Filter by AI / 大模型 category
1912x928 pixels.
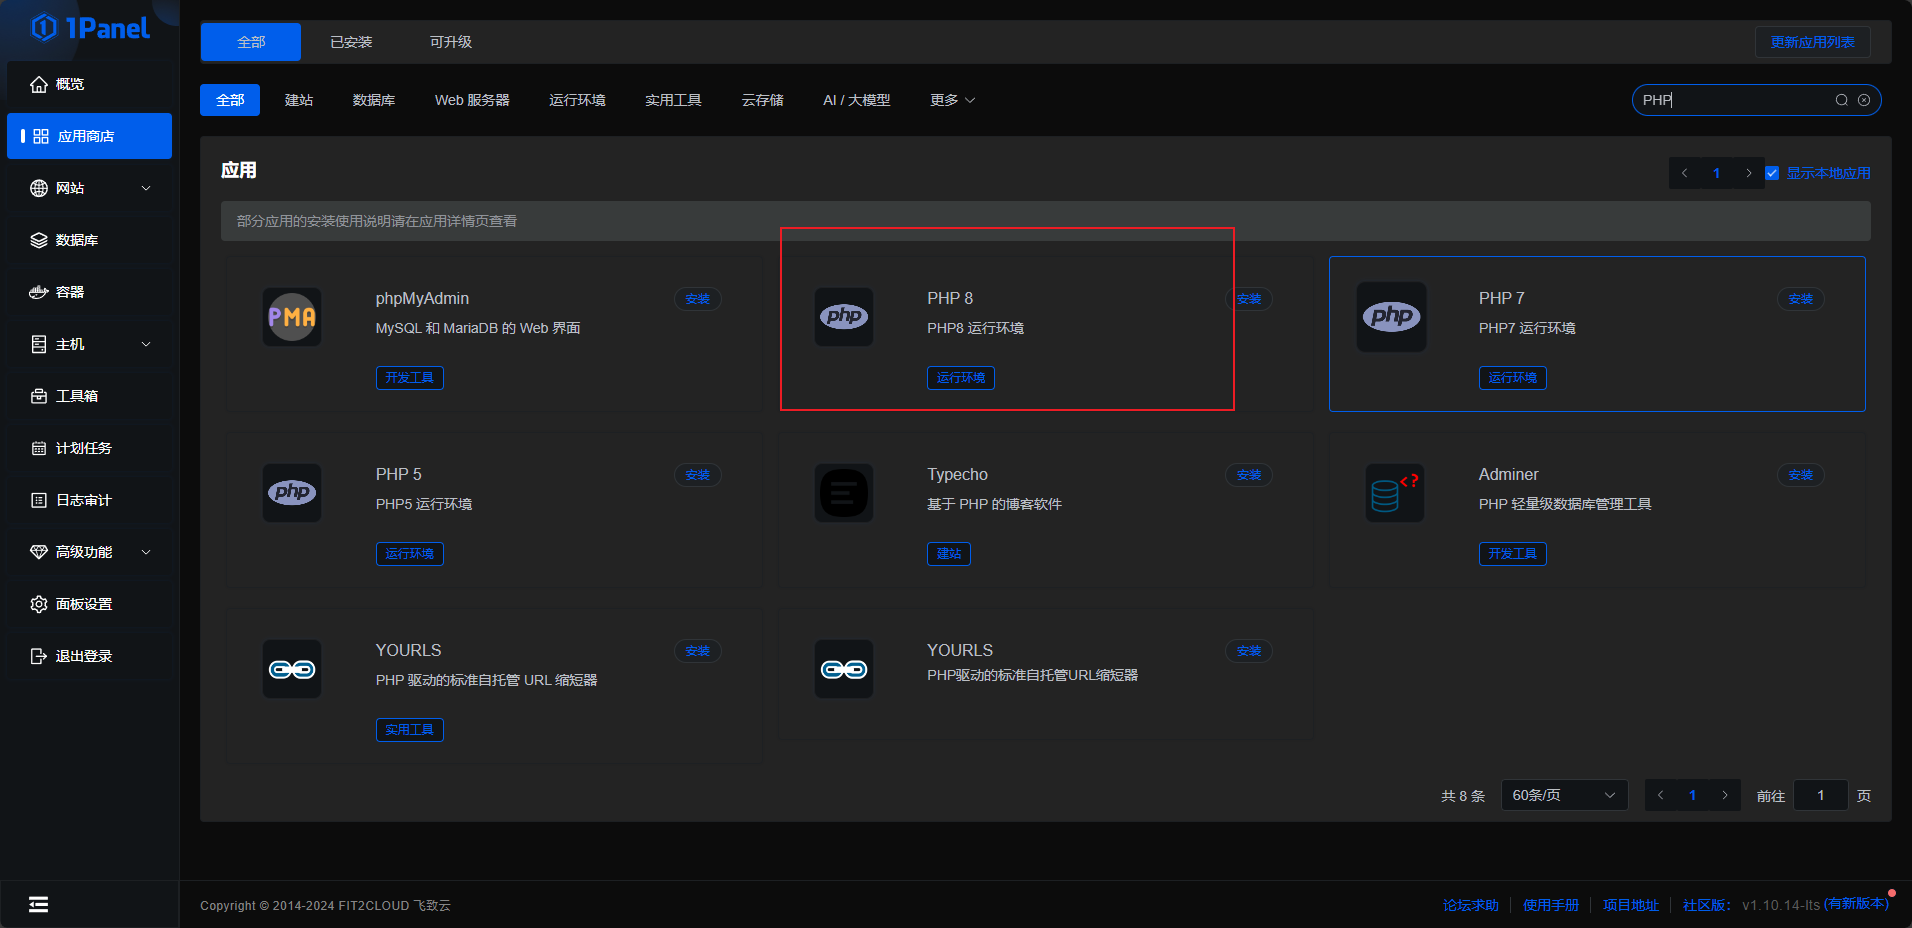pyautogui.click(x=857, y=100)
